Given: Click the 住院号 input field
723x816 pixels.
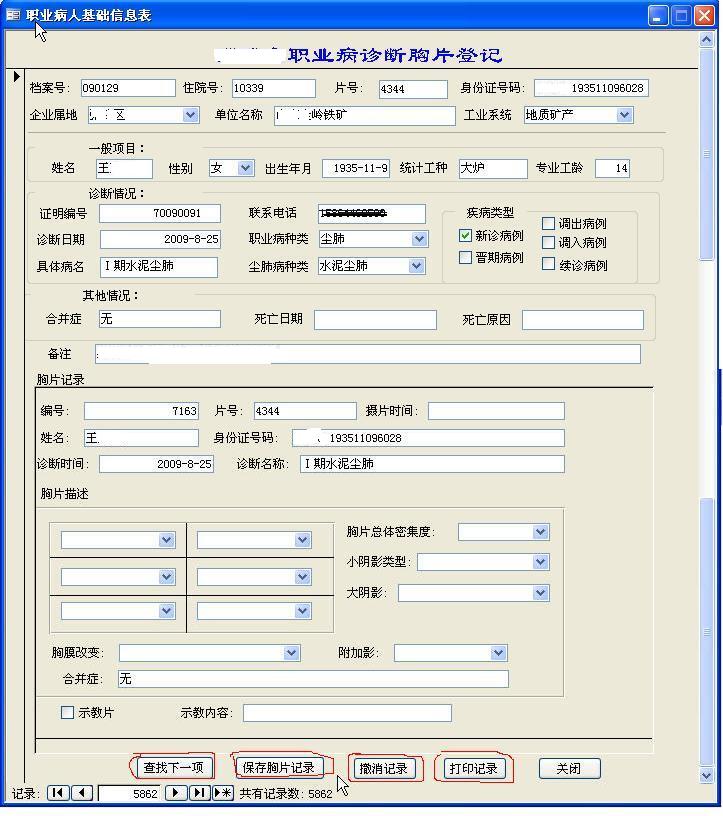Looking at the screenshot, I should point(273,88).
